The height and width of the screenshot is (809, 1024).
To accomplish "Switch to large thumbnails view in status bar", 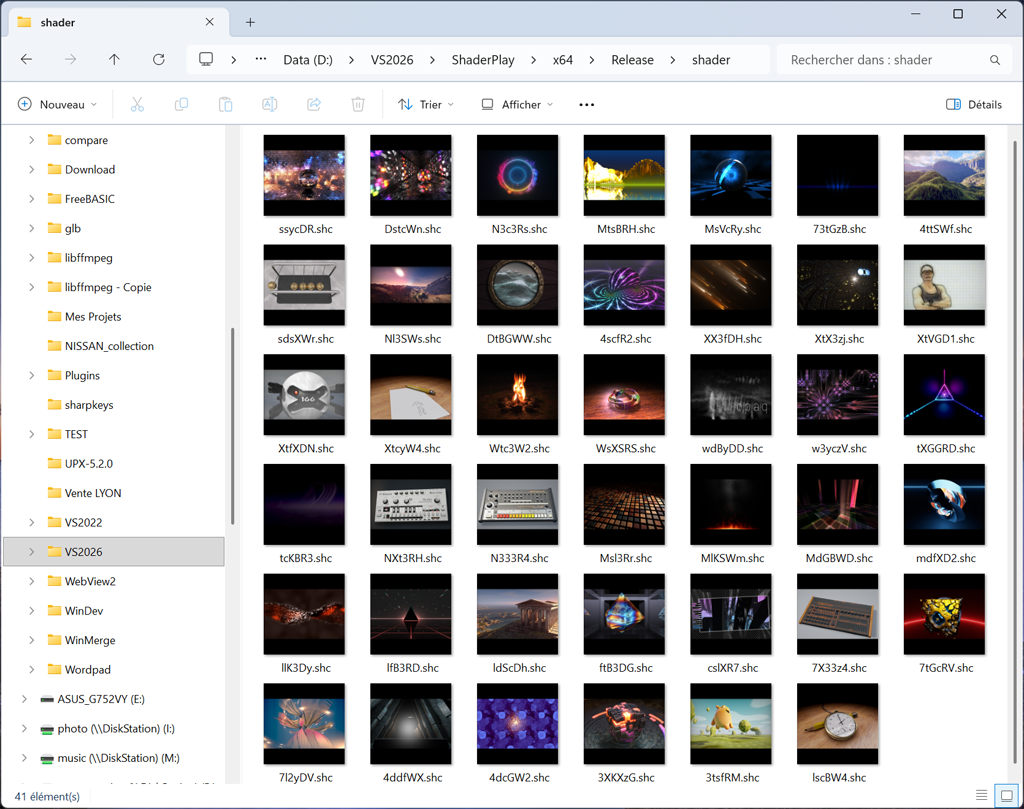I will pyautogui.click(x=1006, y=795).
